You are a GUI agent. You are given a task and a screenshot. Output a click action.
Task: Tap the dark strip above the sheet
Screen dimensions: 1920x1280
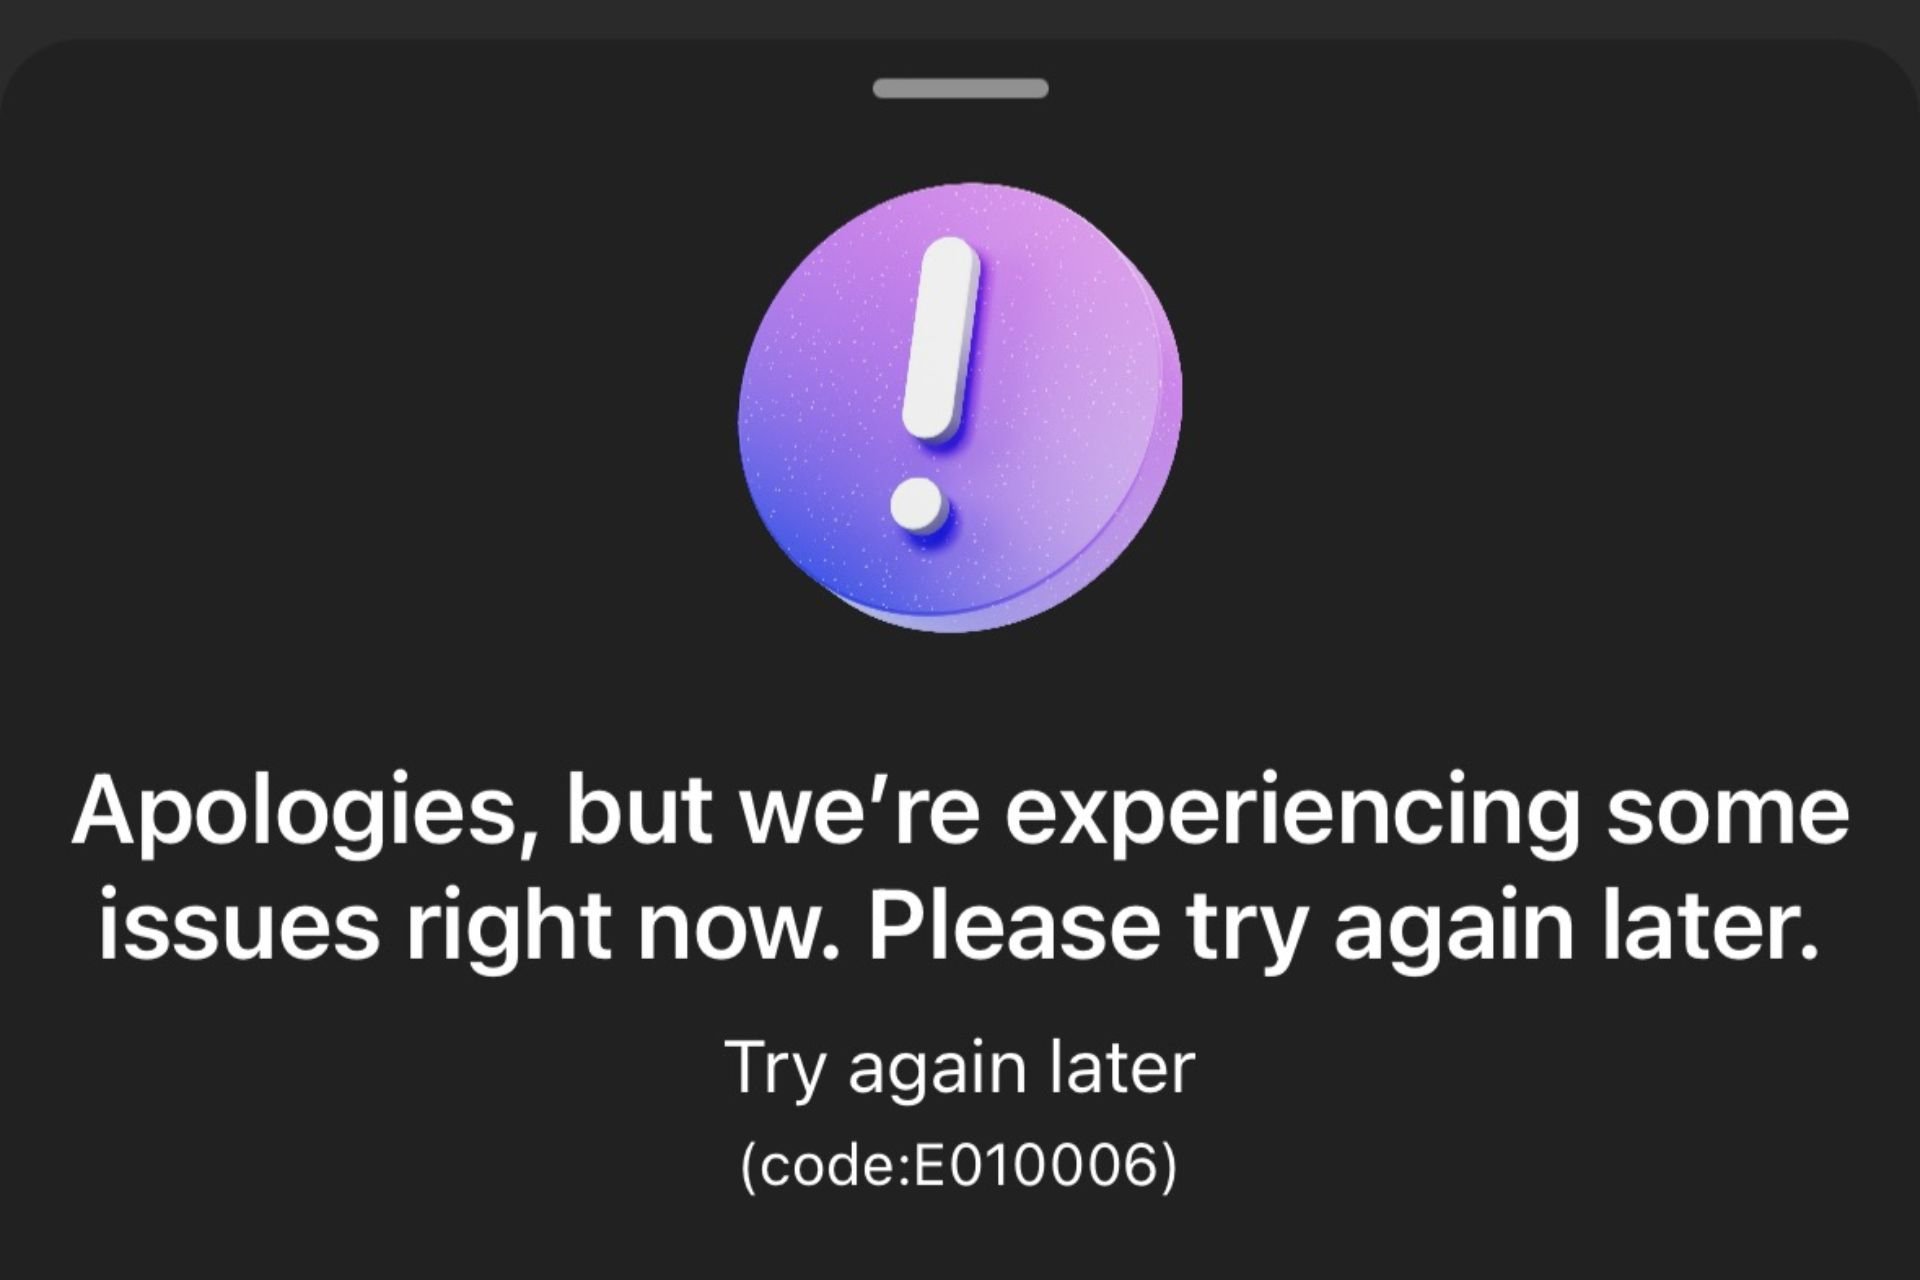tap(960, 18)
